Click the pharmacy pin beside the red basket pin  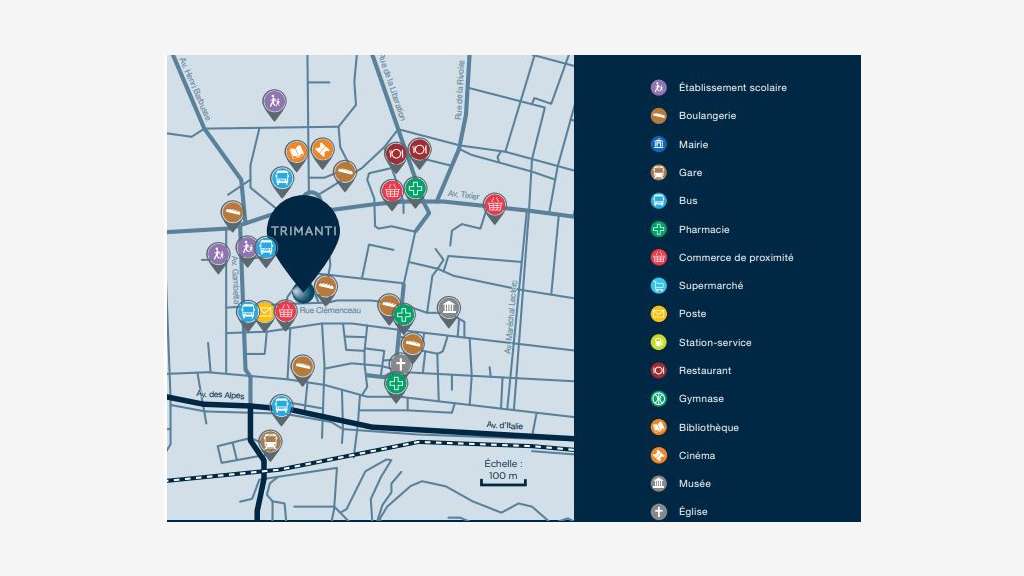point(415,190)
